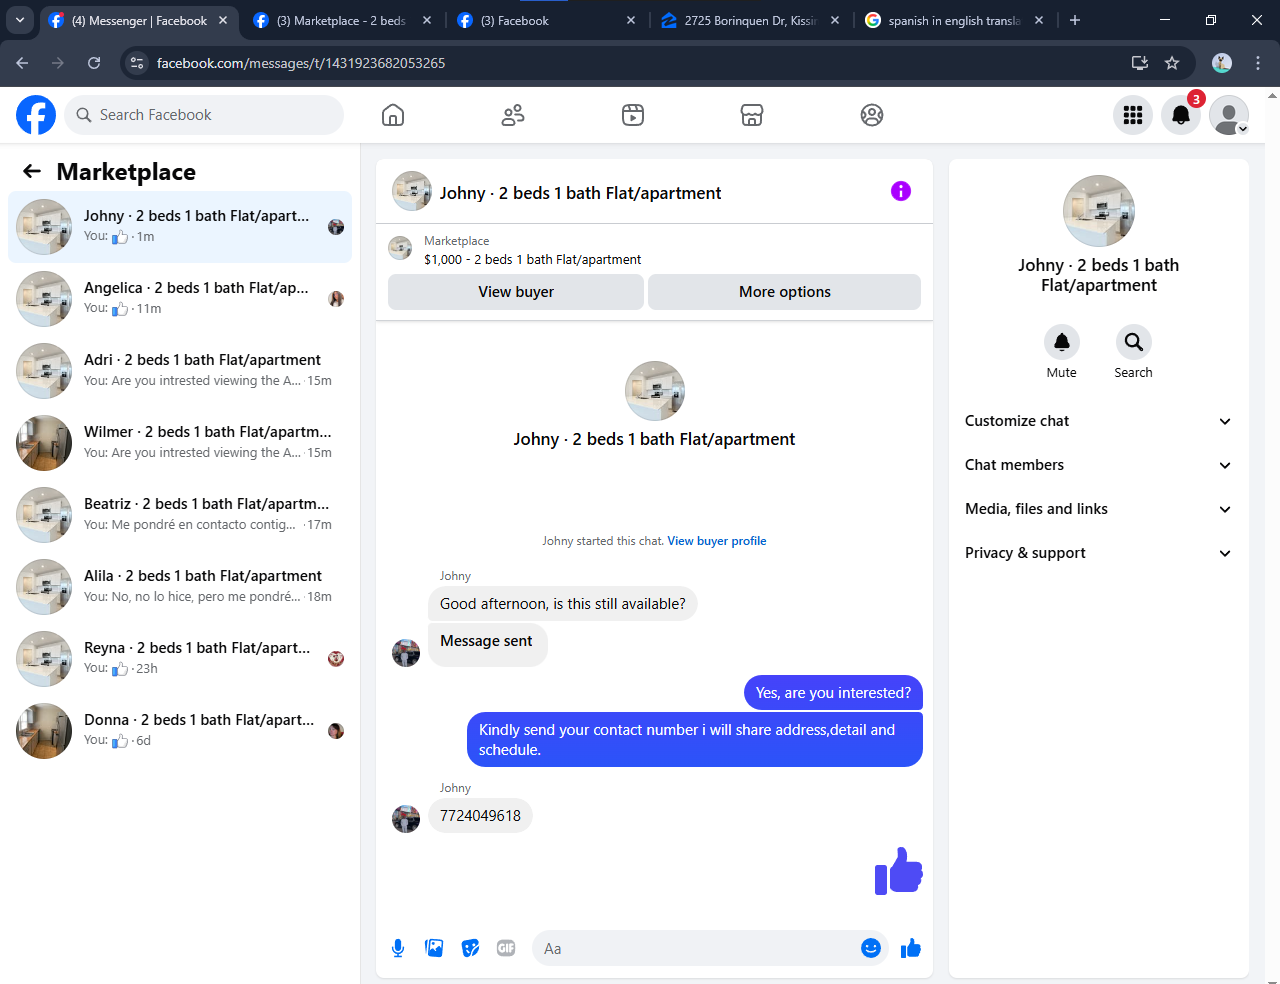Open the account profile avatar menu
Image resolution: width=1280 pixels, height=984 pixels.
(x=1229, y=115)
